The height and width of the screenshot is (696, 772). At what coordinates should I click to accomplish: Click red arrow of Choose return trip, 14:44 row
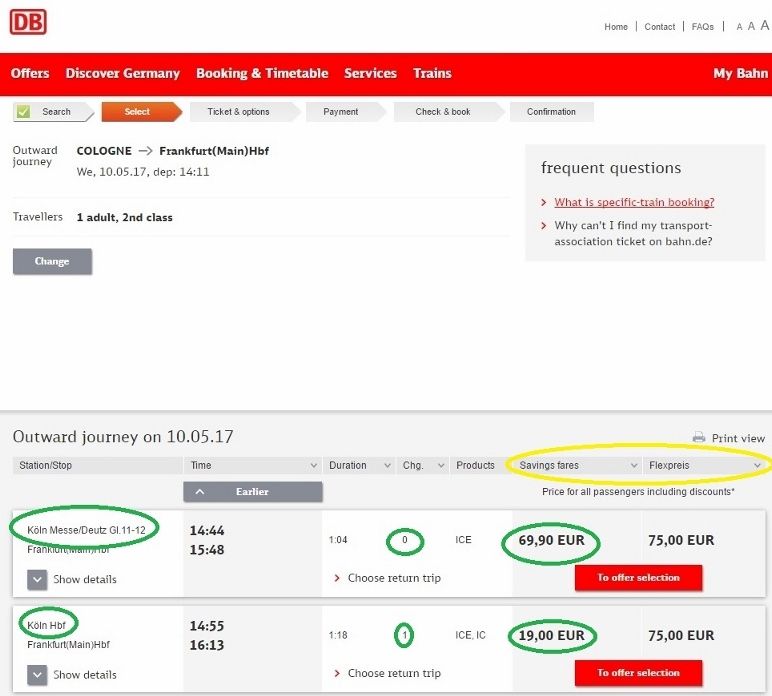click(x=337, y=578)
